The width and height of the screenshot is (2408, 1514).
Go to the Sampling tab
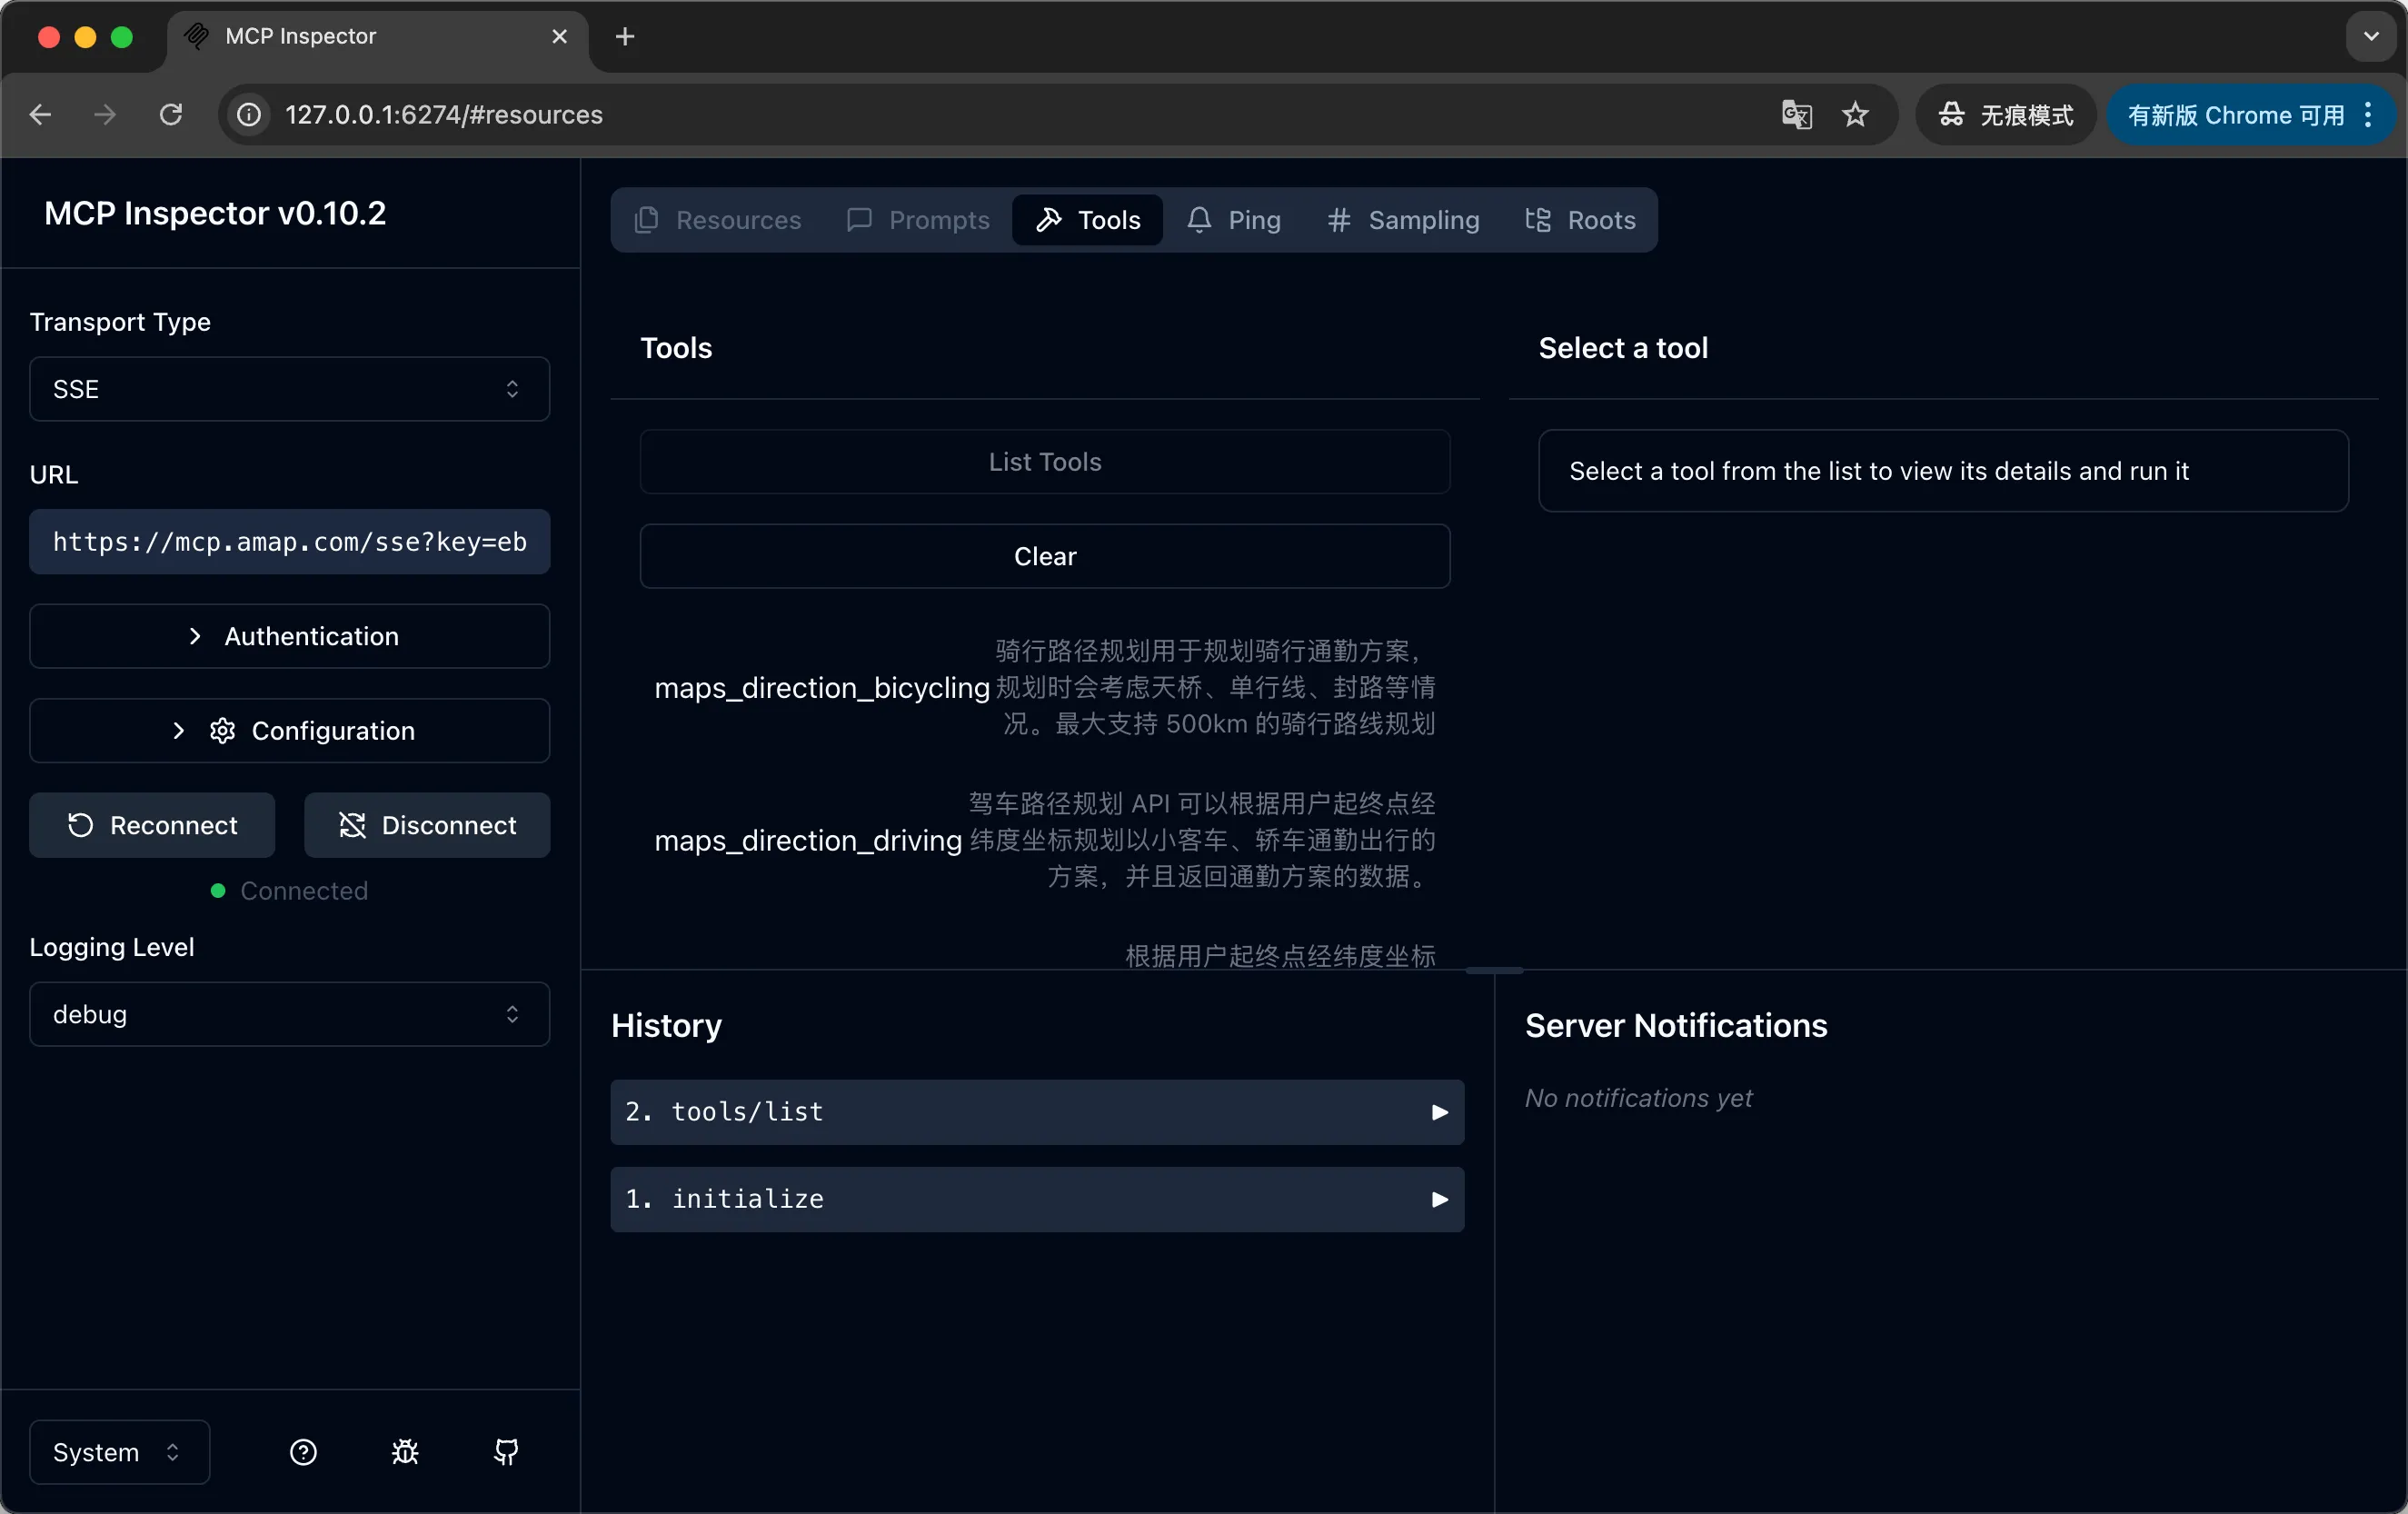pos(1404,220)
